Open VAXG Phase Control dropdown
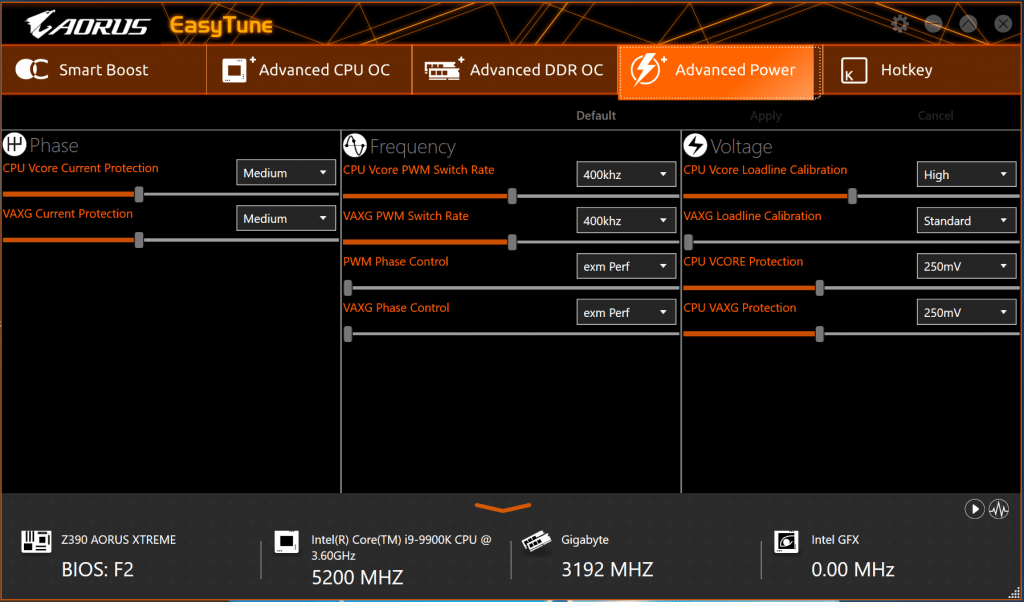The image size is (1024, 602). [x=626, y=313]
